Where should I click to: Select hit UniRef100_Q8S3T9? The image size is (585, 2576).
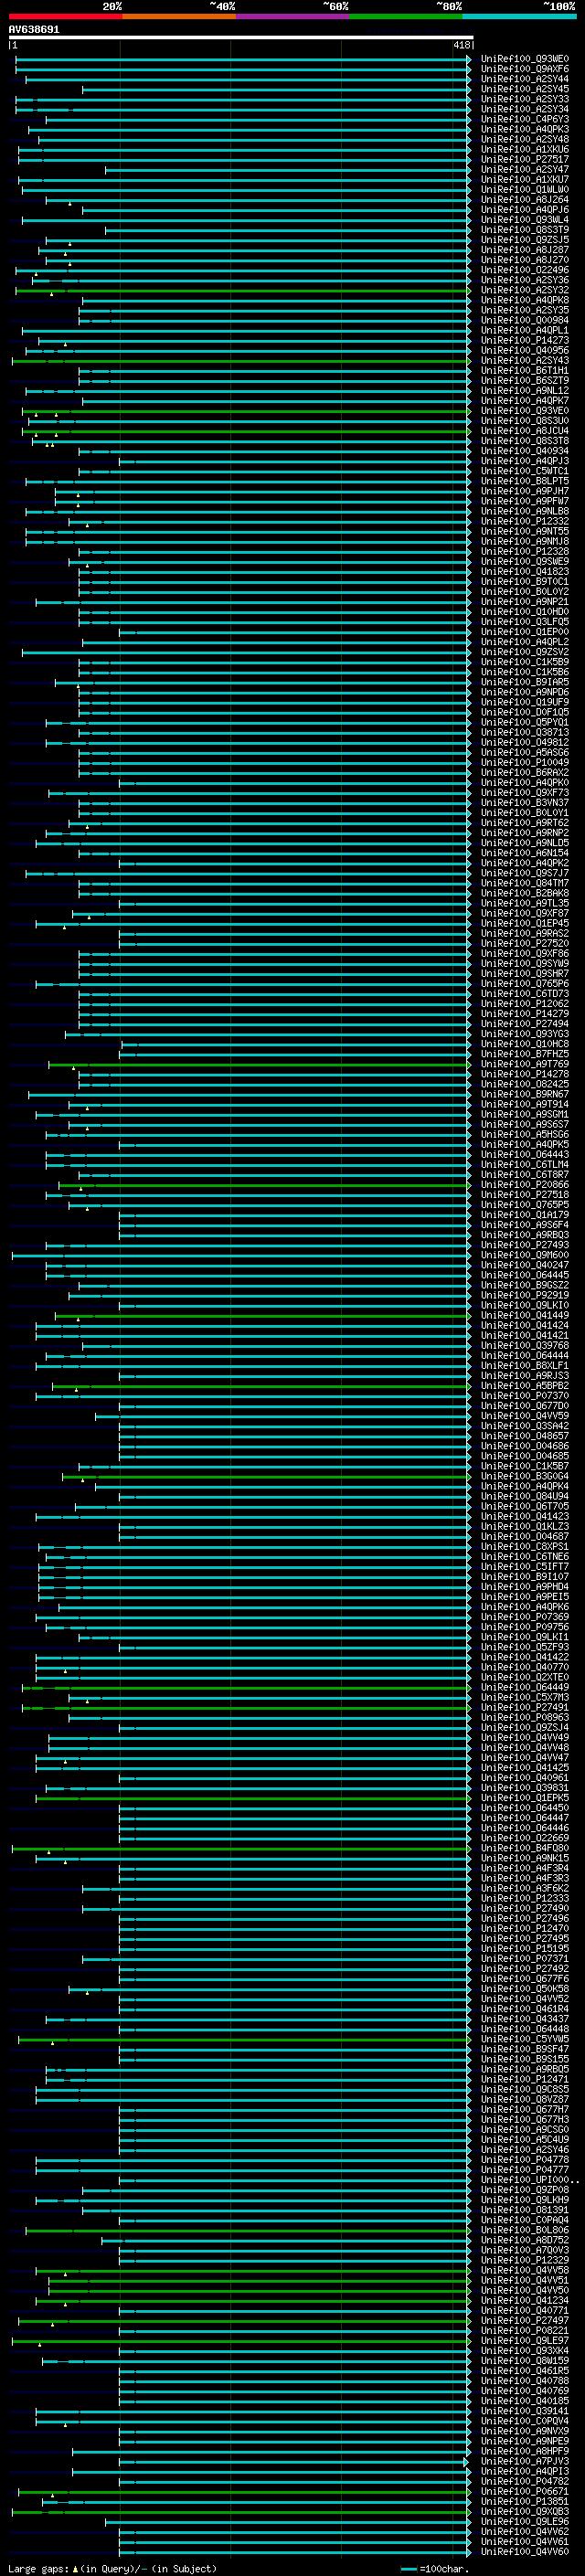point(525,230)
